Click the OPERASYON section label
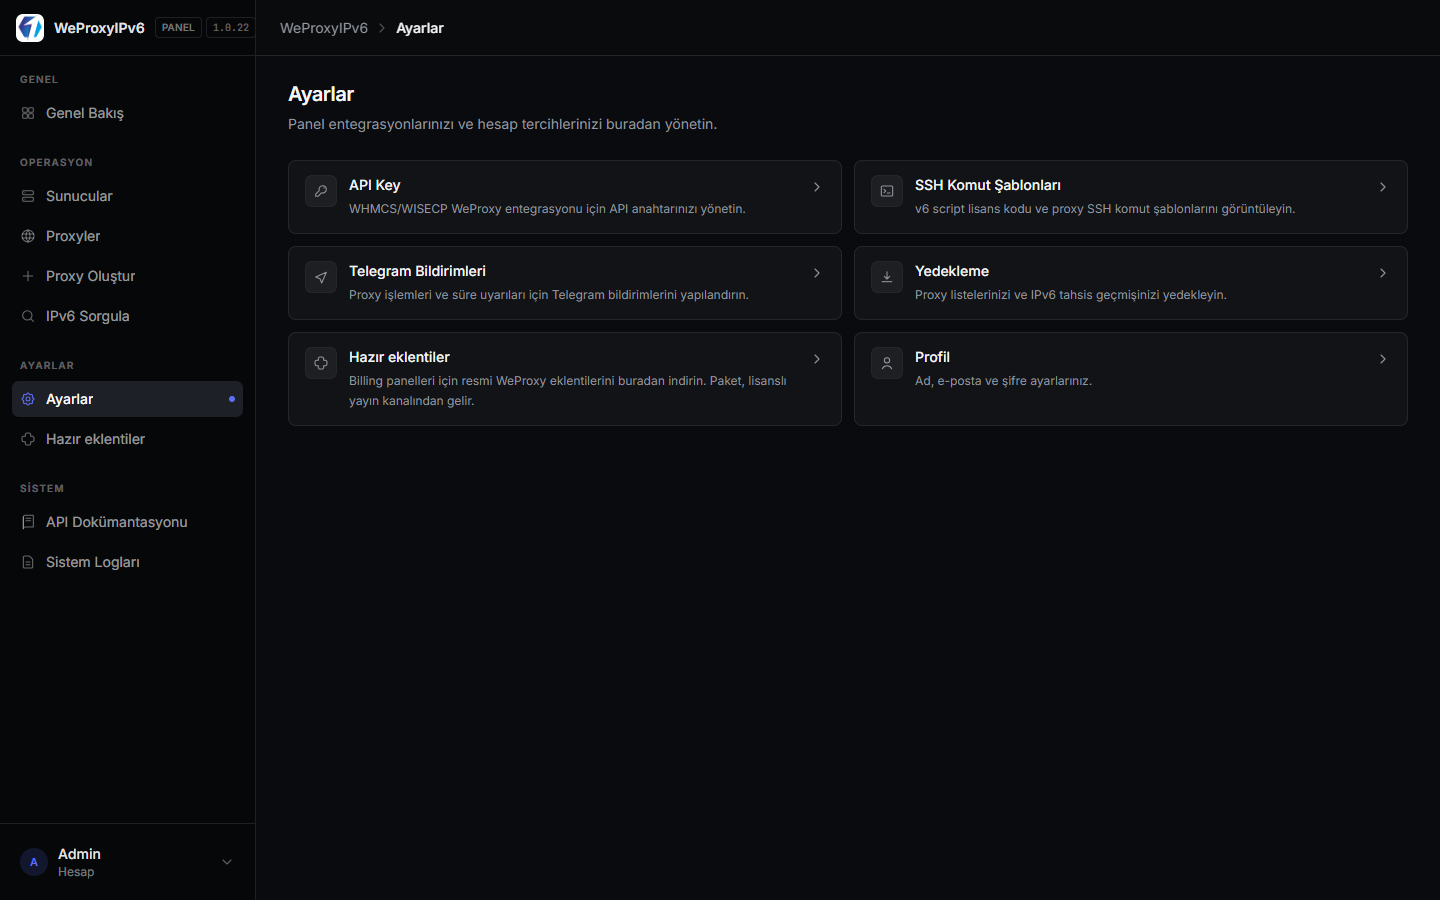 pos(56,162)
